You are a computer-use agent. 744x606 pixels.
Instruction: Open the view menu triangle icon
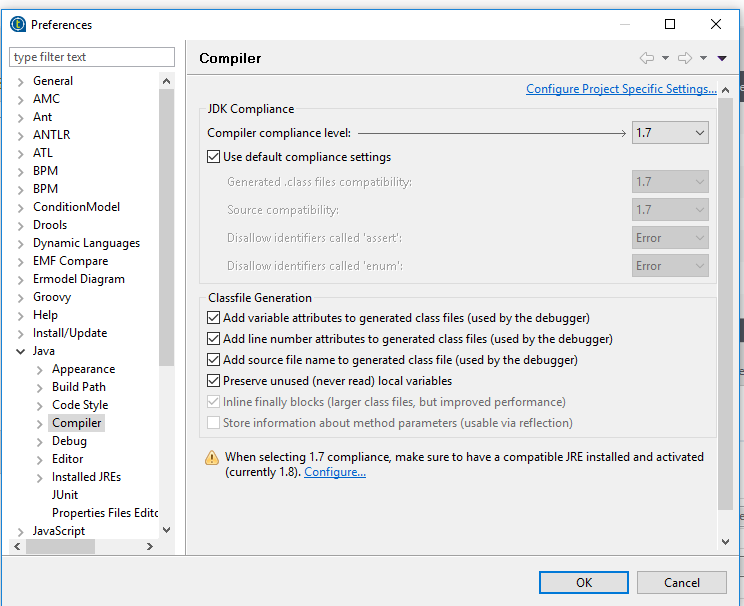(722, 58)
